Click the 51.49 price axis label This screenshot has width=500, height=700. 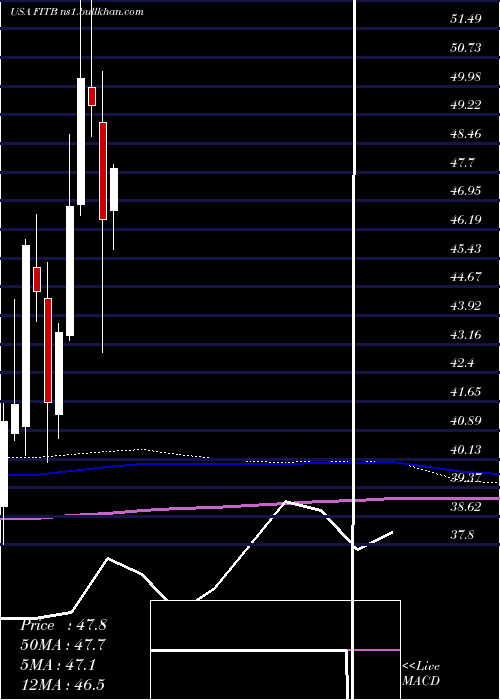[x=466, y=19]
